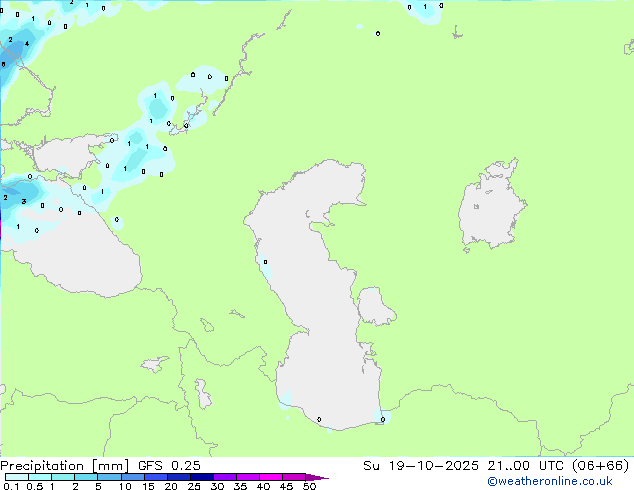Viewport: 634px width, 490px height.
Task: Open the weatheronline.co.uk copyright link
Action: [x=549, y=481]
